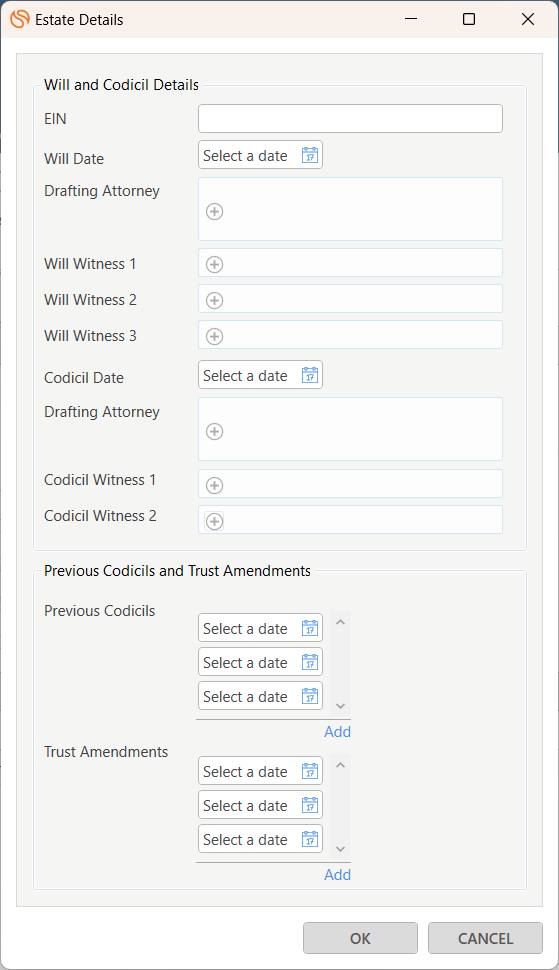Focus the EIN text field
This screenshot has height=970, width=559.
[351, 118]
